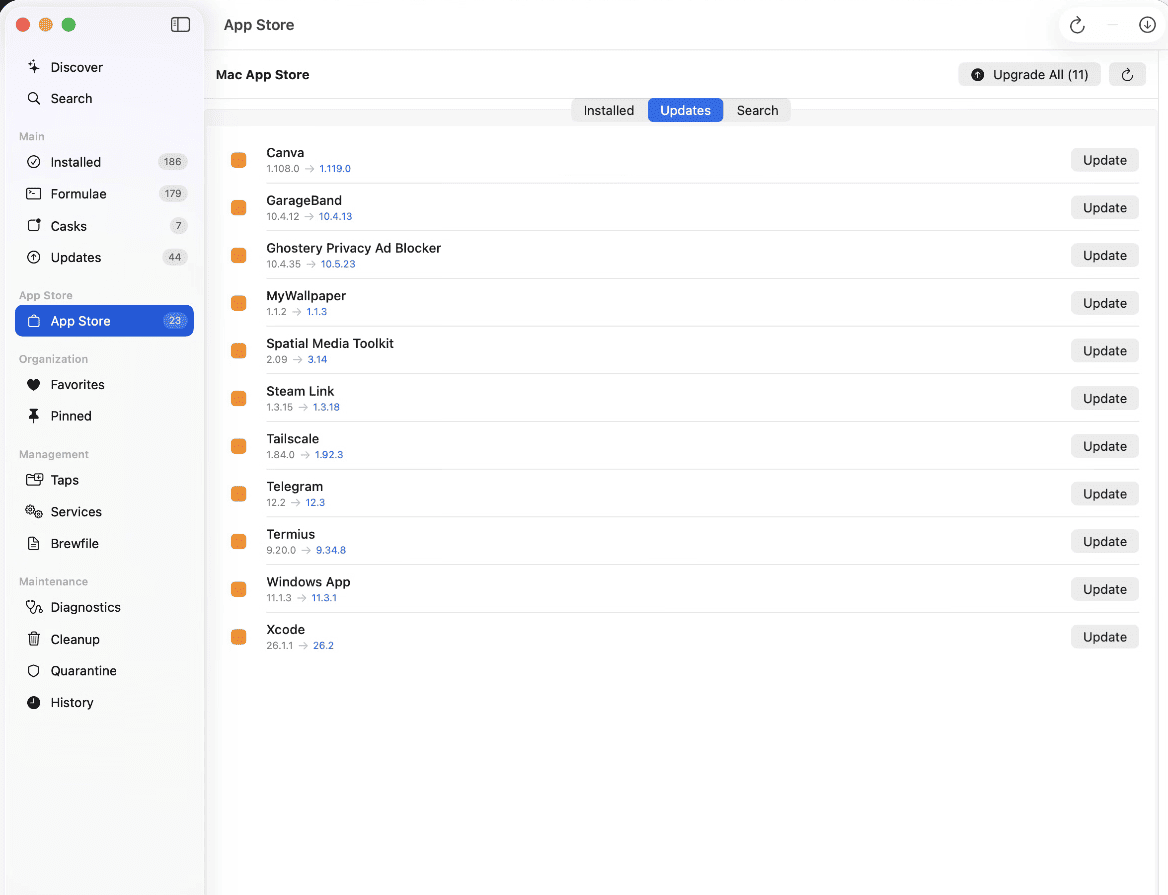Screen dimensions: 1168x895
Task: Click the Quarantine shield icon
Action: (x=34, y=671)
